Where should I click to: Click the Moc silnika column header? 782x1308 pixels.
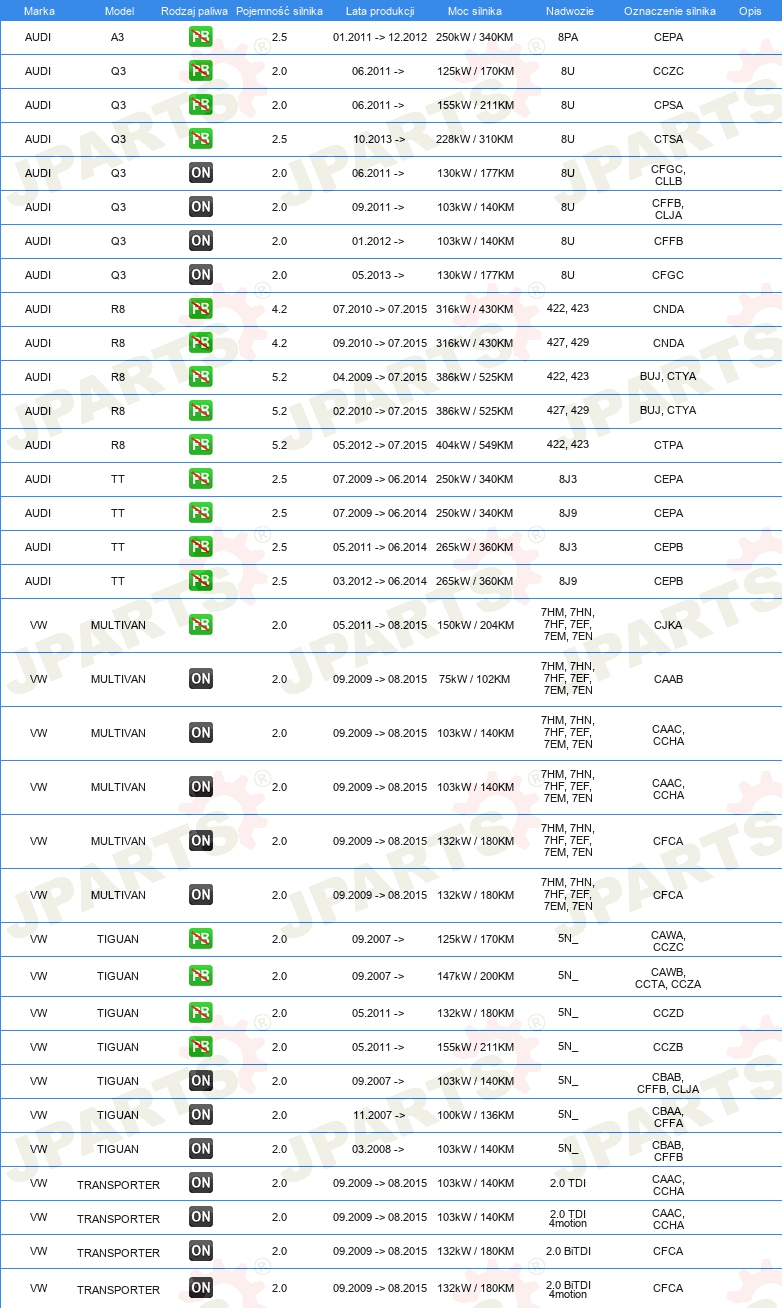(x=475, y=10)
